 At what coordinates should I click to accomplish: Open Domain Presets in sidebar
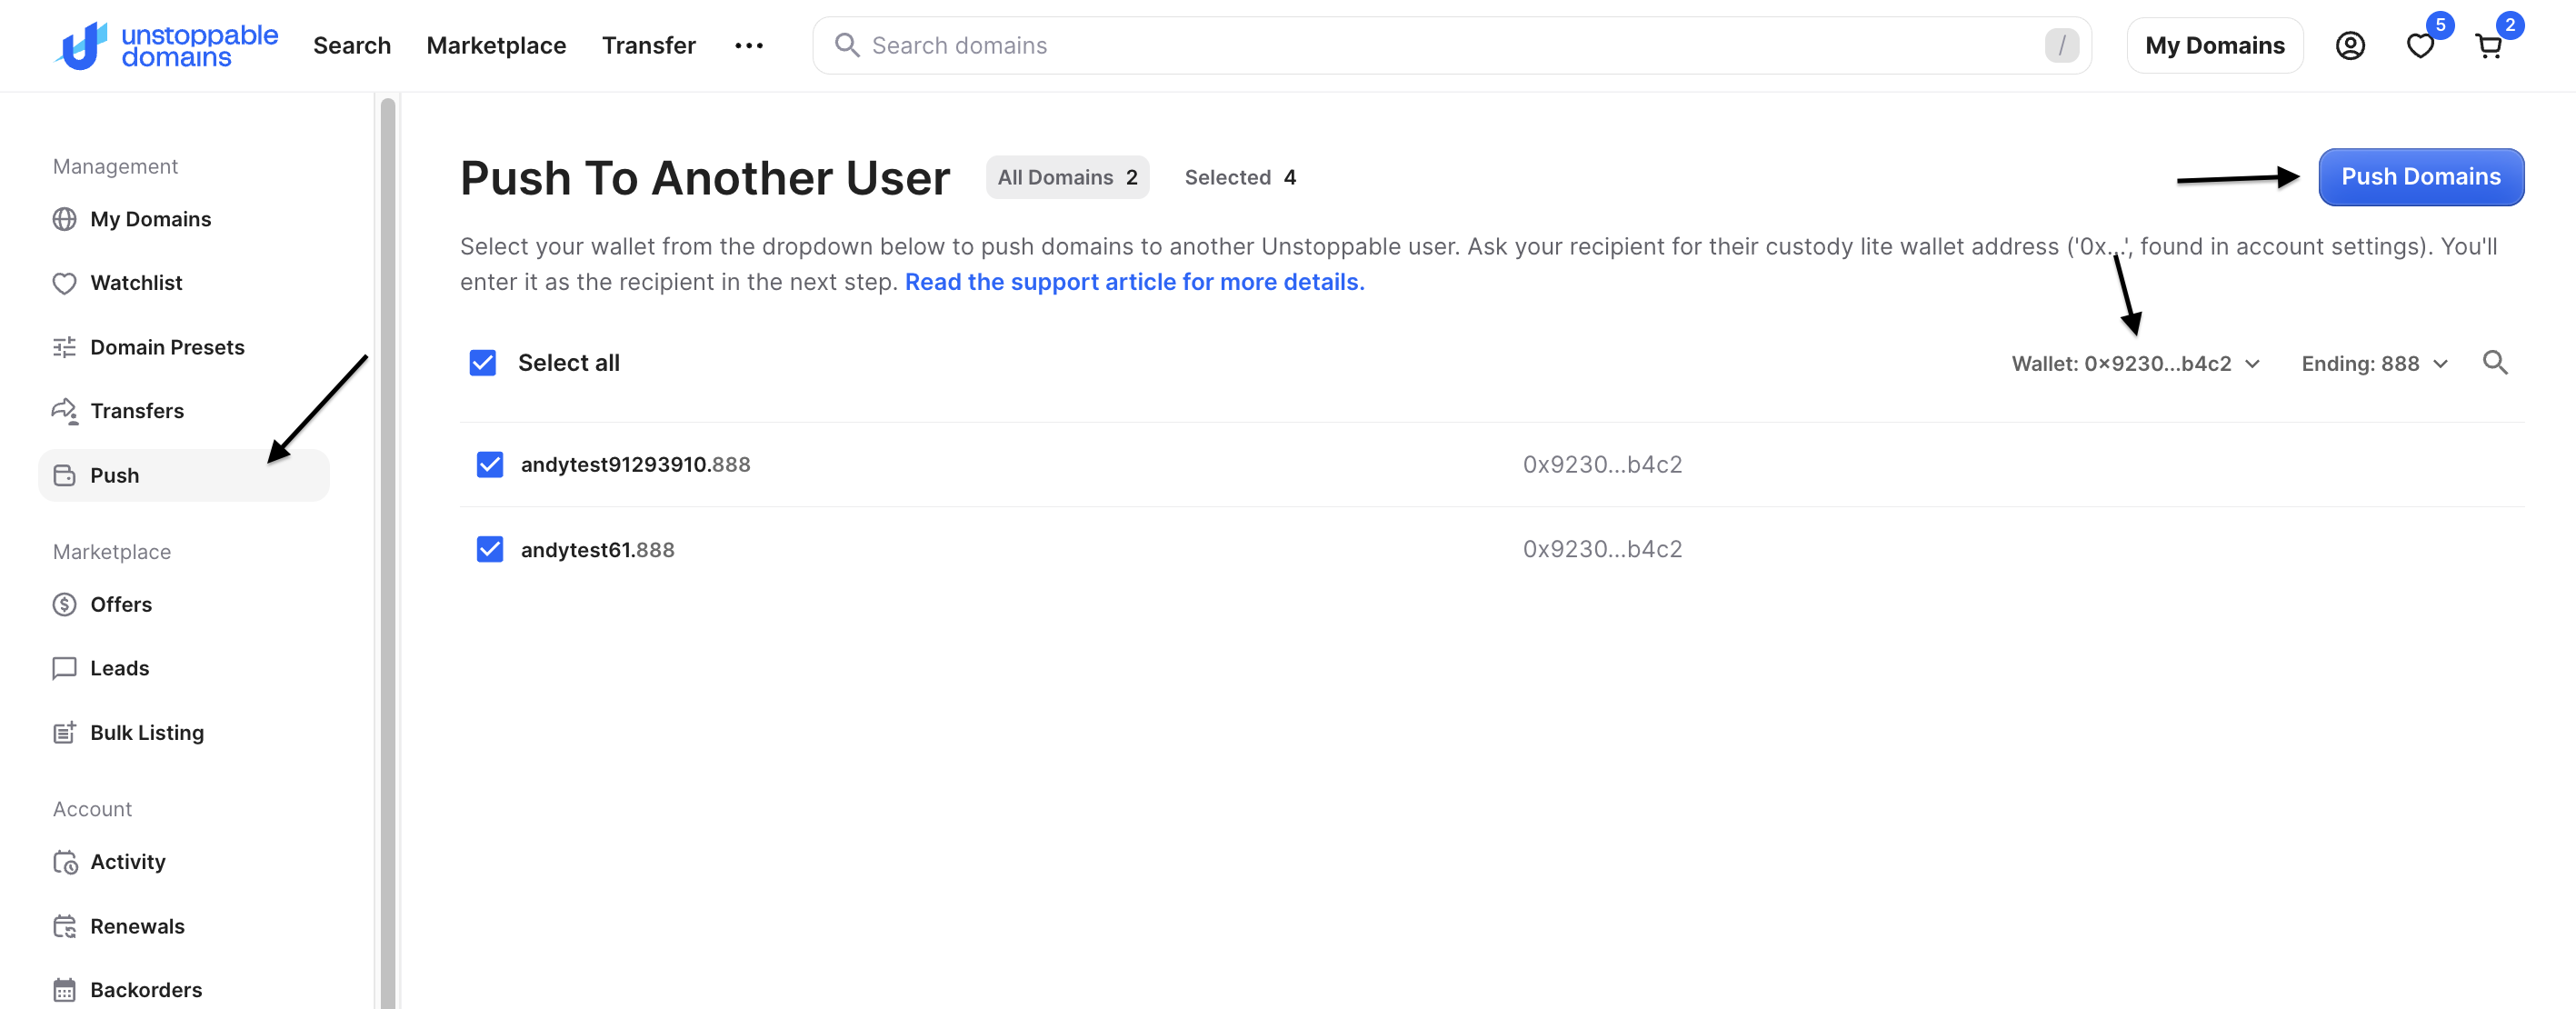click(166, 347)
